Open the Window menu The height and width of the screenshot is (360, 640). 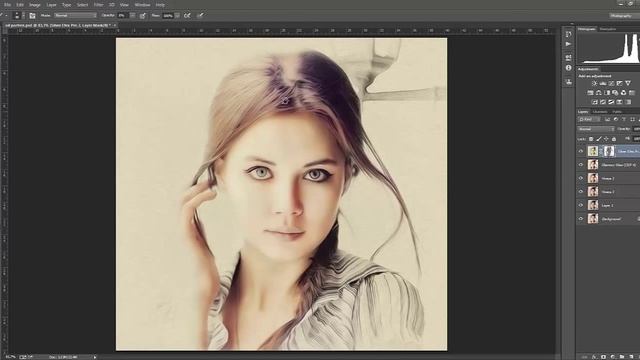coord(142,5)
